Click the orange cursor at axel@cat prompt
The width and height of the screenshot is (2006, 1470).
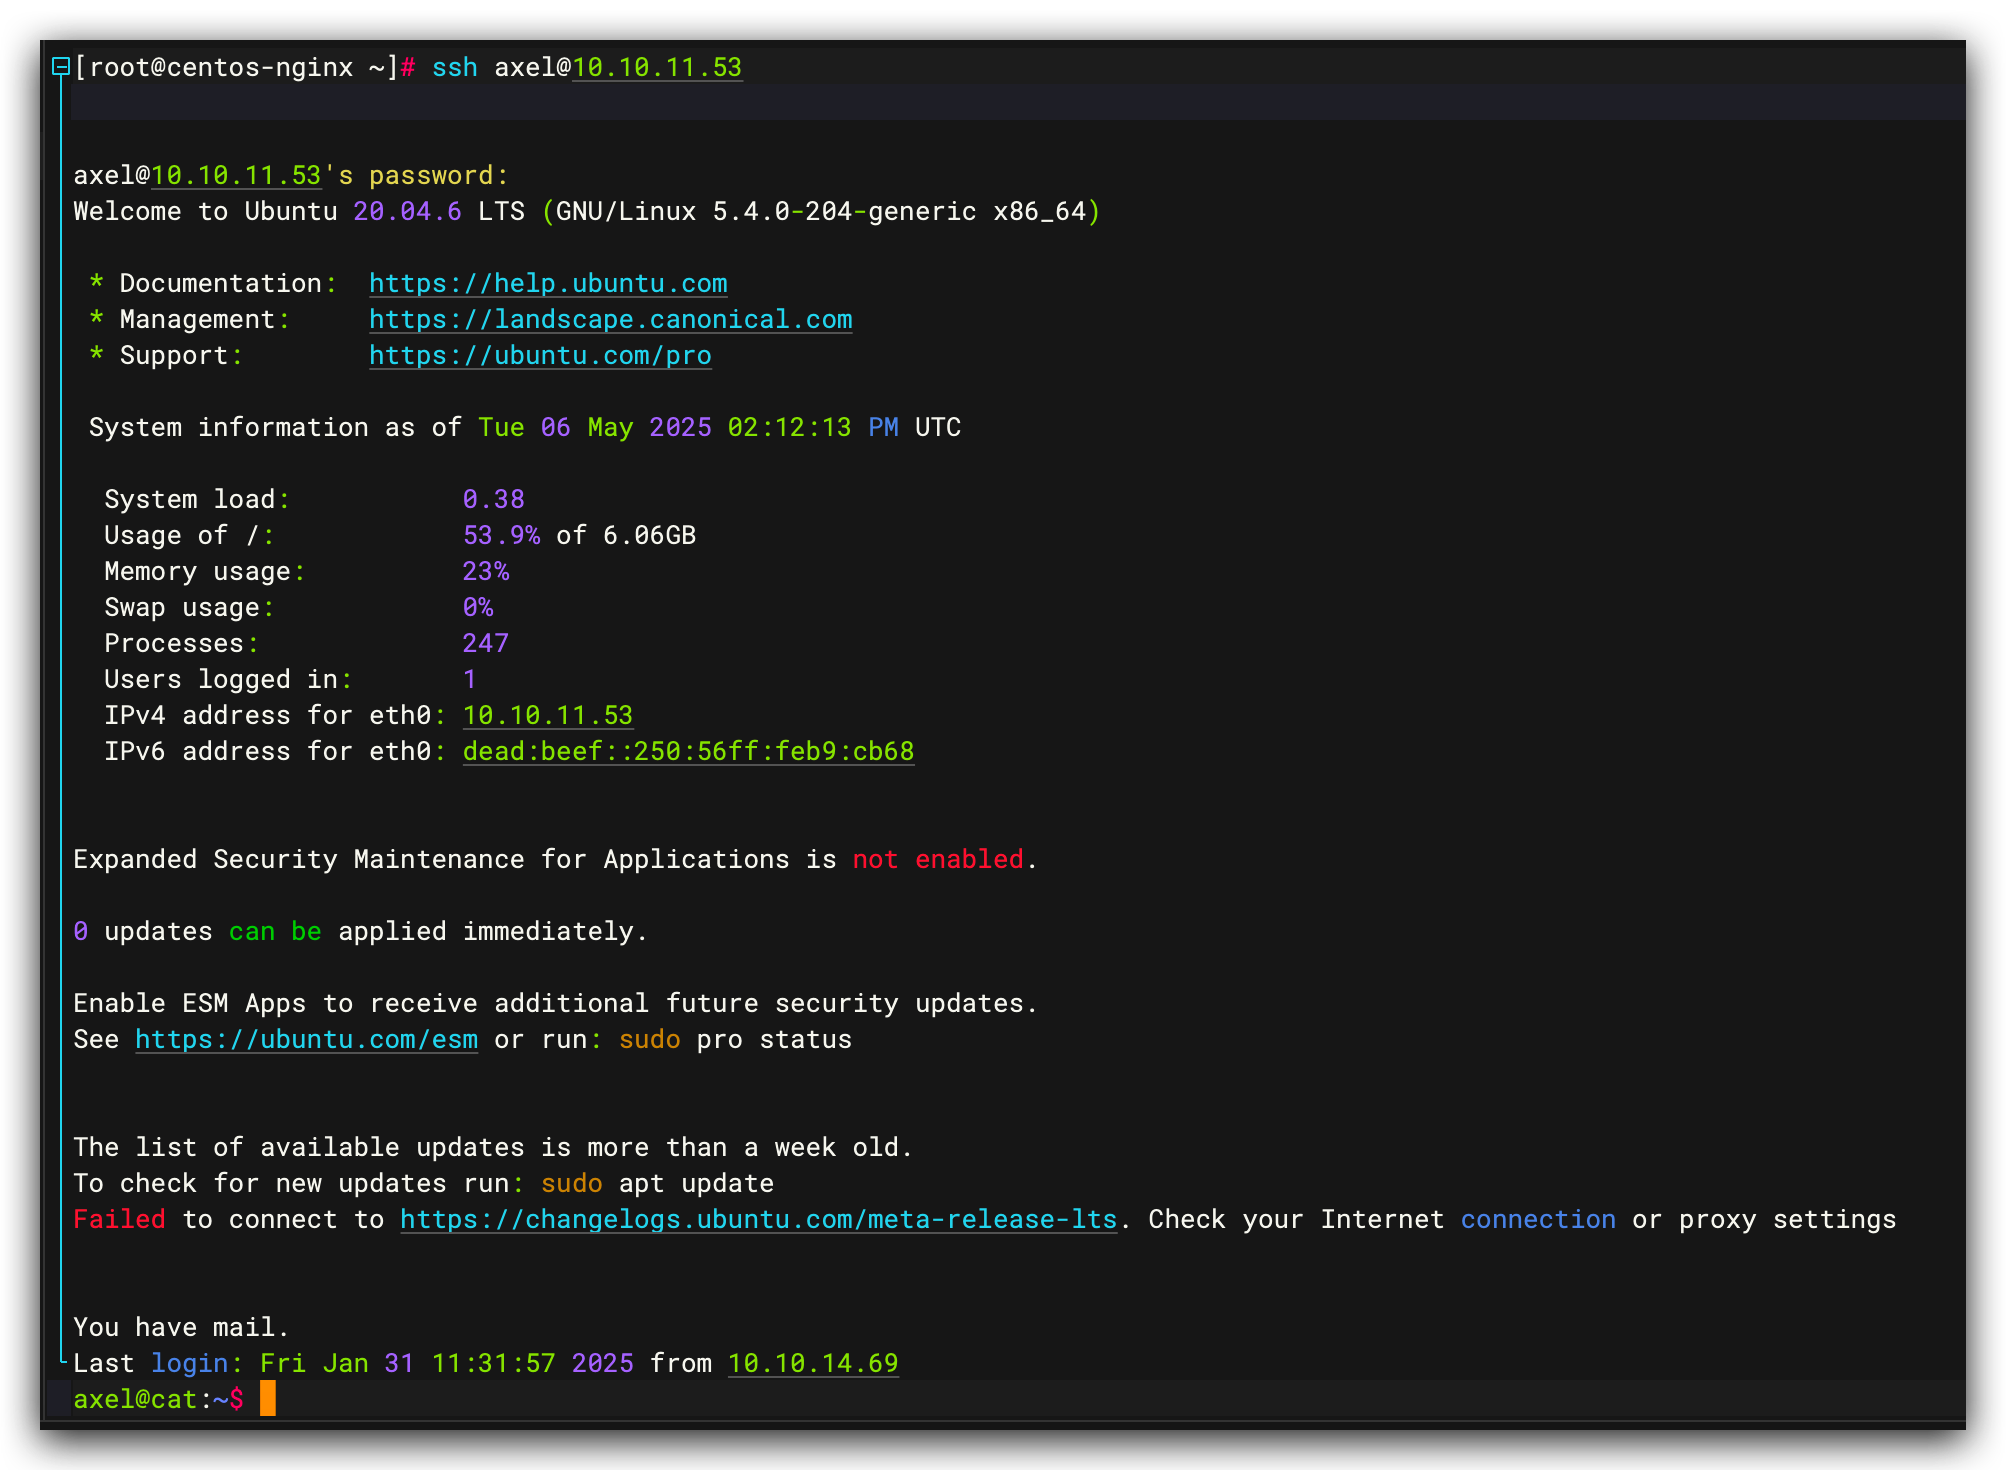pyautogui.click(x=267, y=1399)
